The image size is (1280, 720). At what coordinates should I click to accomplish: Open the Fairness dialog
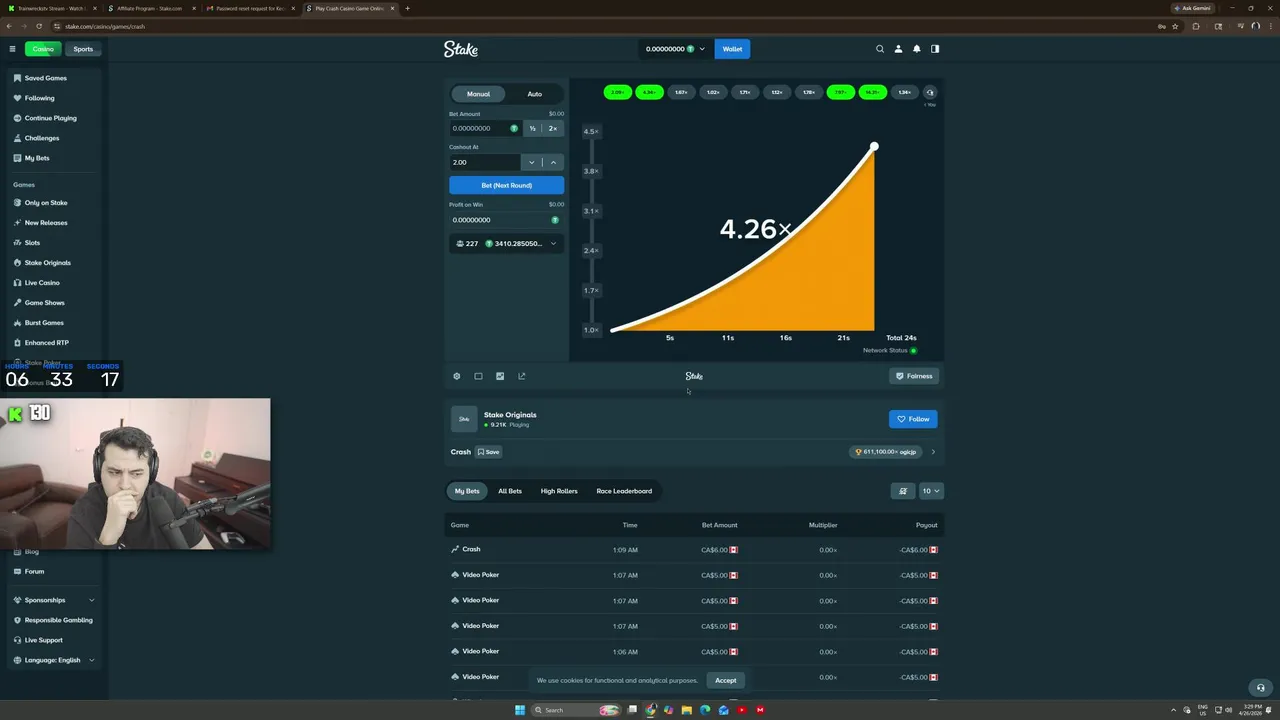tap(914, 376)
